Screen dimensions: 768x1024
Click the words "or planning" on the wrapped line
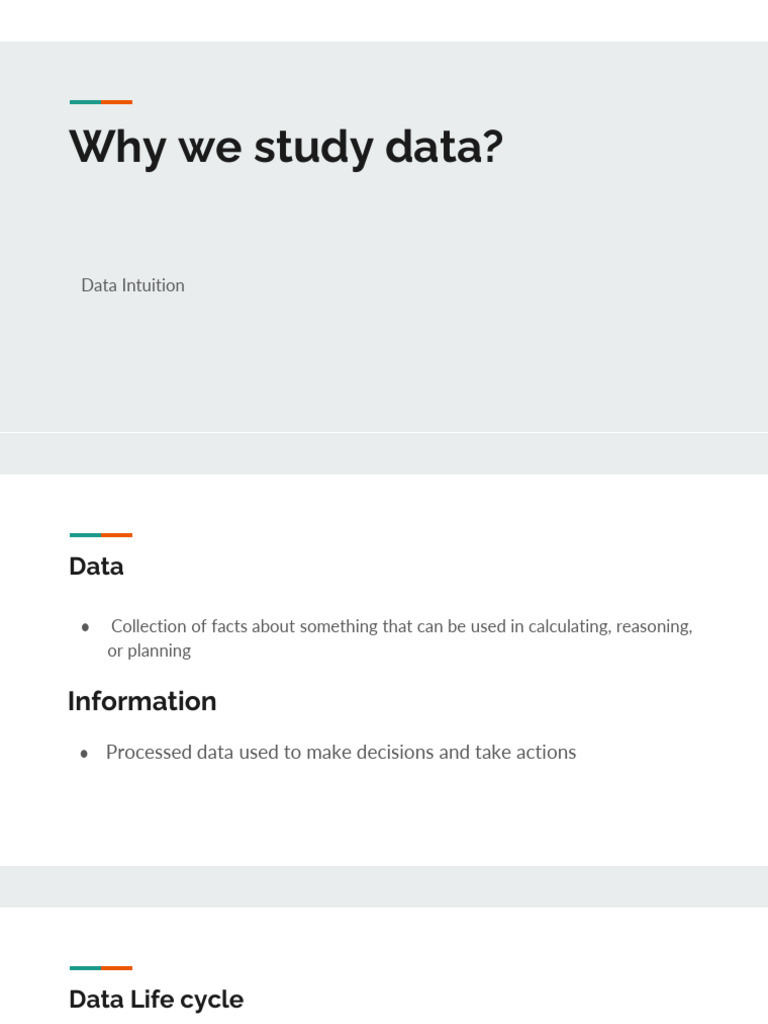(x=149, y=651)
